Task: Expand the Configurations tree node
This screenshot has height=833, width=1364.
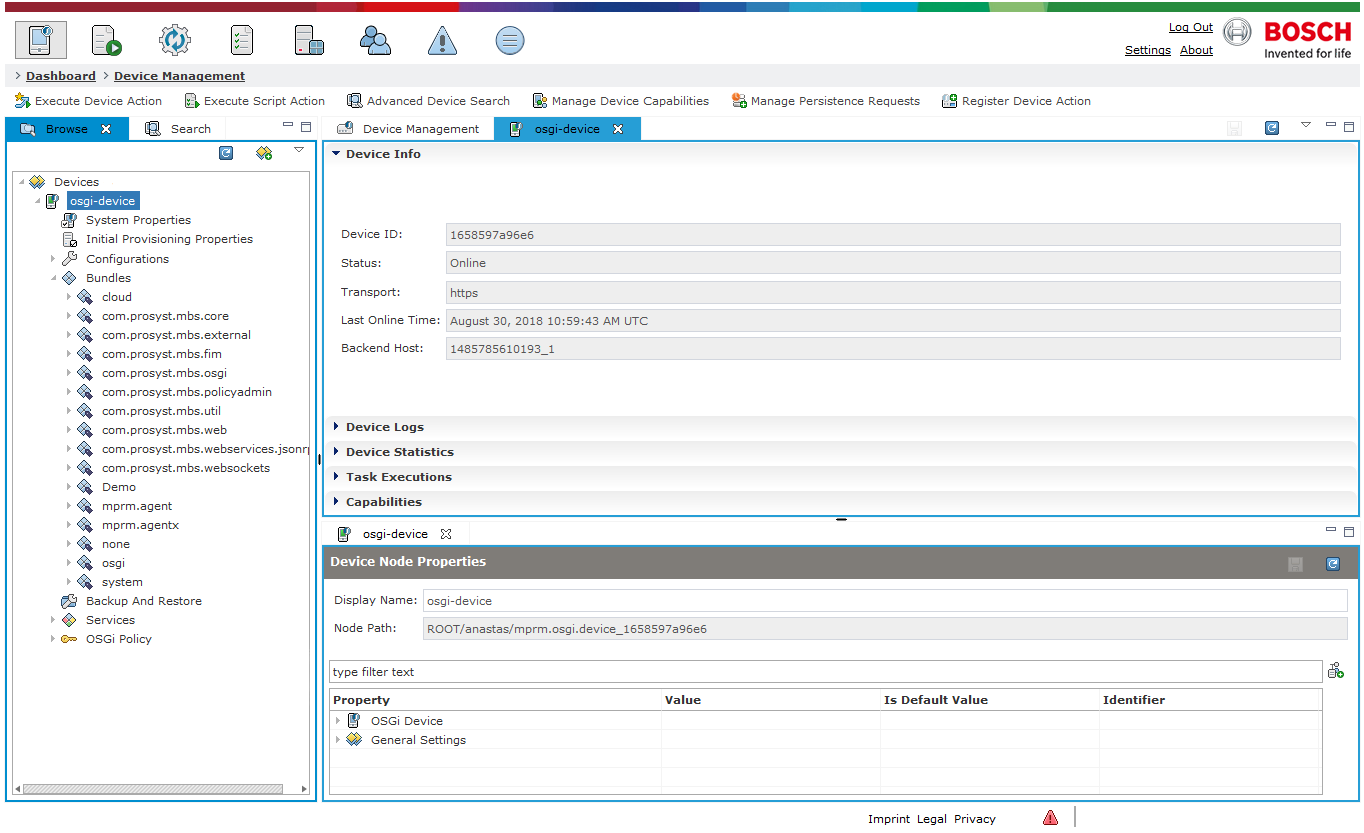Action: [x=53, y=259]
